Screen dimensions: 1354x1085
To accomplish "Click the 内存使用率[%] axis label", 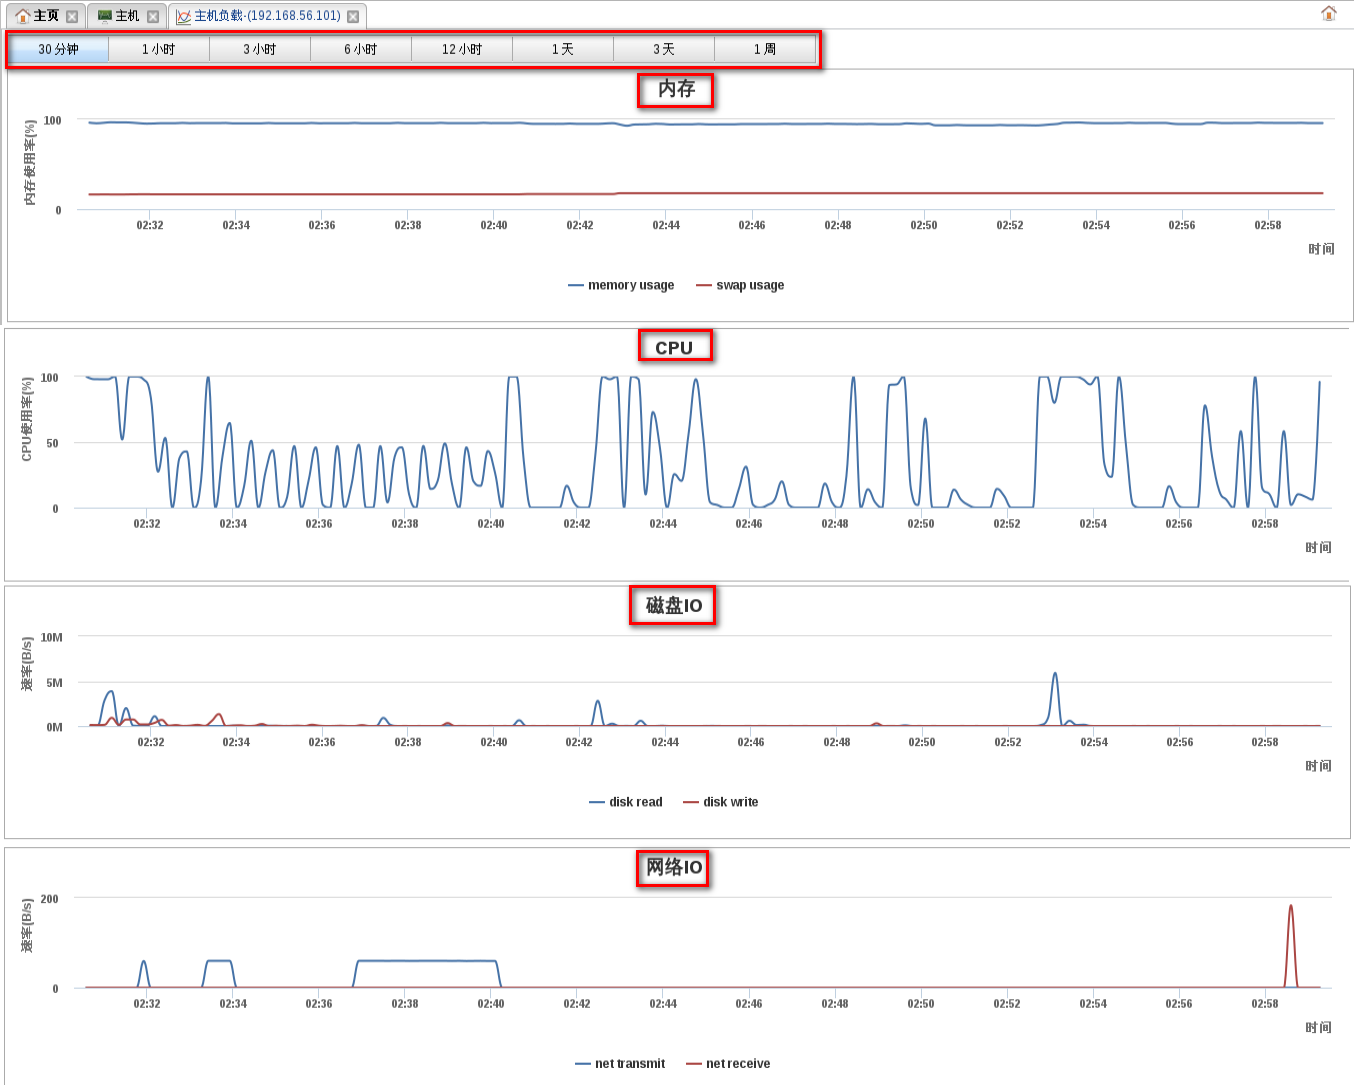I will [x=29, y=163].
